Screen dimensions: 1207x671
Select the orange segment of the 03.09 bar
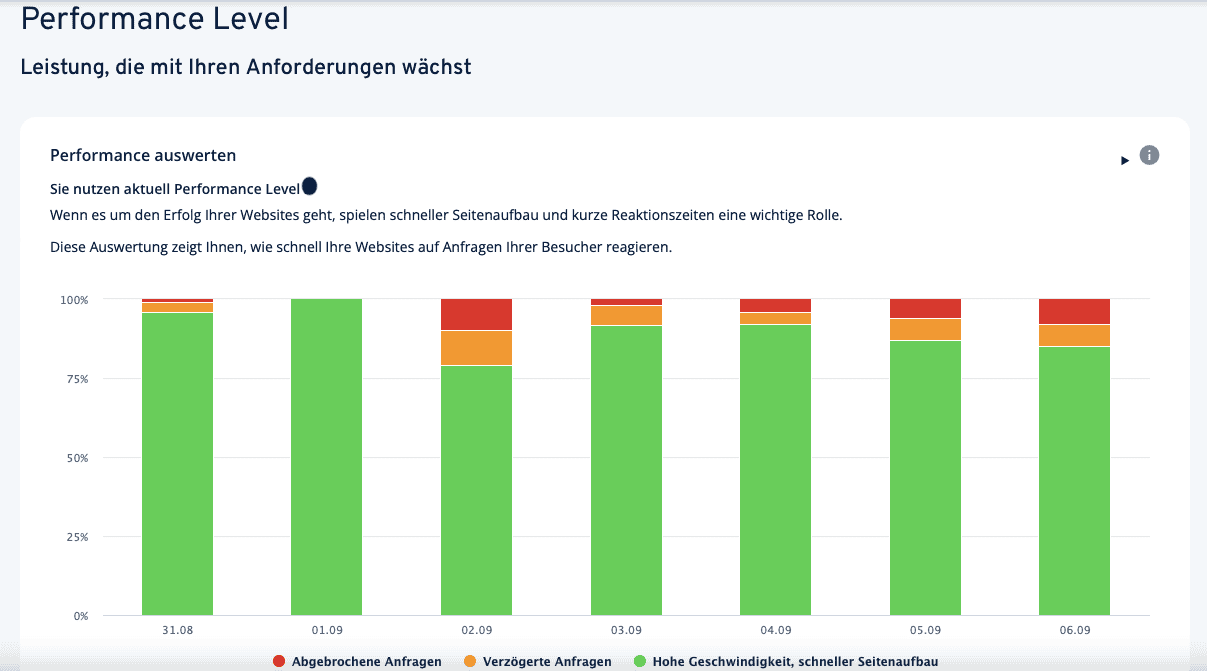coord(626,315)
